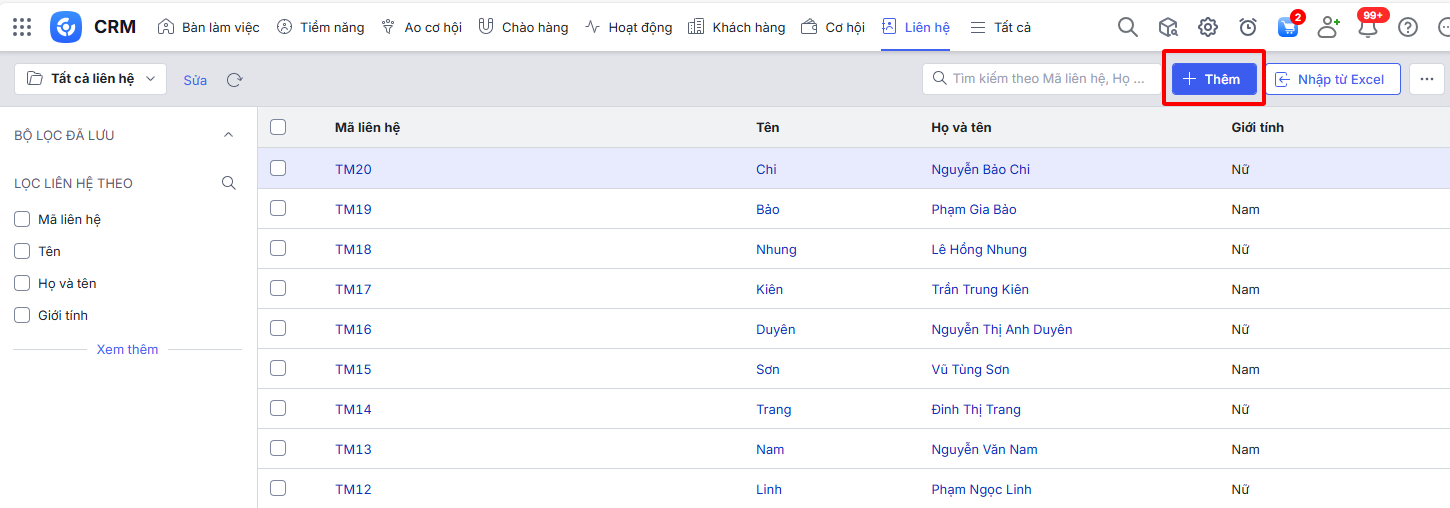This screenshot has height=508, width=1450.
Task: Open the shopping cart with badge 2
Action: (1288, 27)
